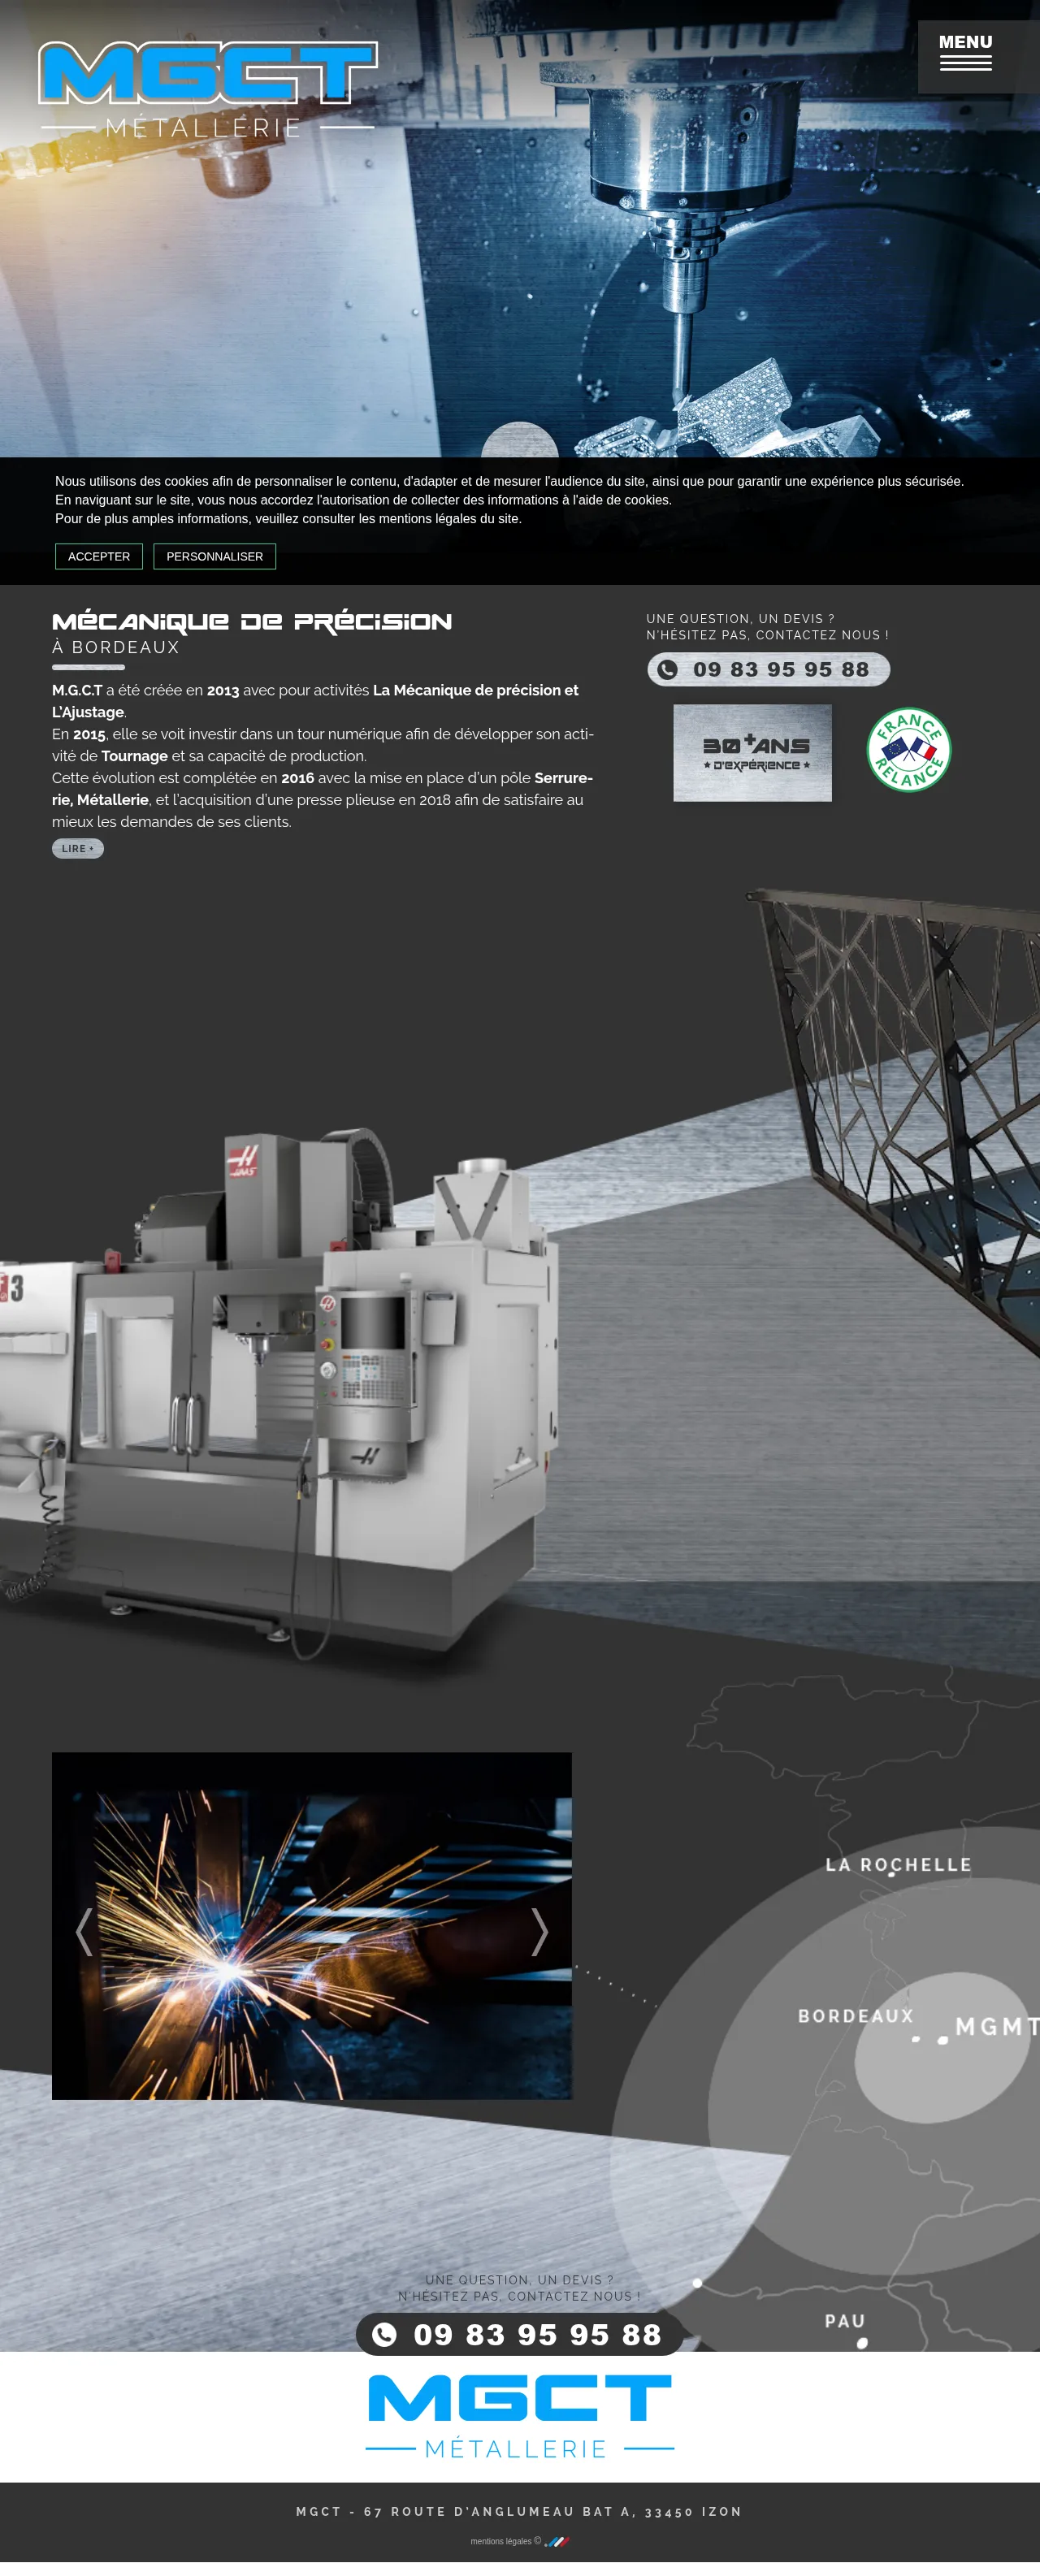1040x2576 pixels.
Task: Click the phone icon in bottom contact pill
Action: [x=384, y=2334]
